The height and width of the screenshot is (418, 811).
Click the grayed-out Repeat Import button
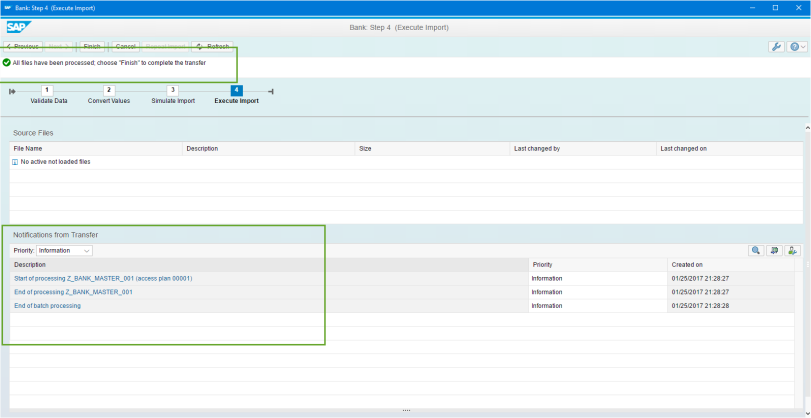165,47
